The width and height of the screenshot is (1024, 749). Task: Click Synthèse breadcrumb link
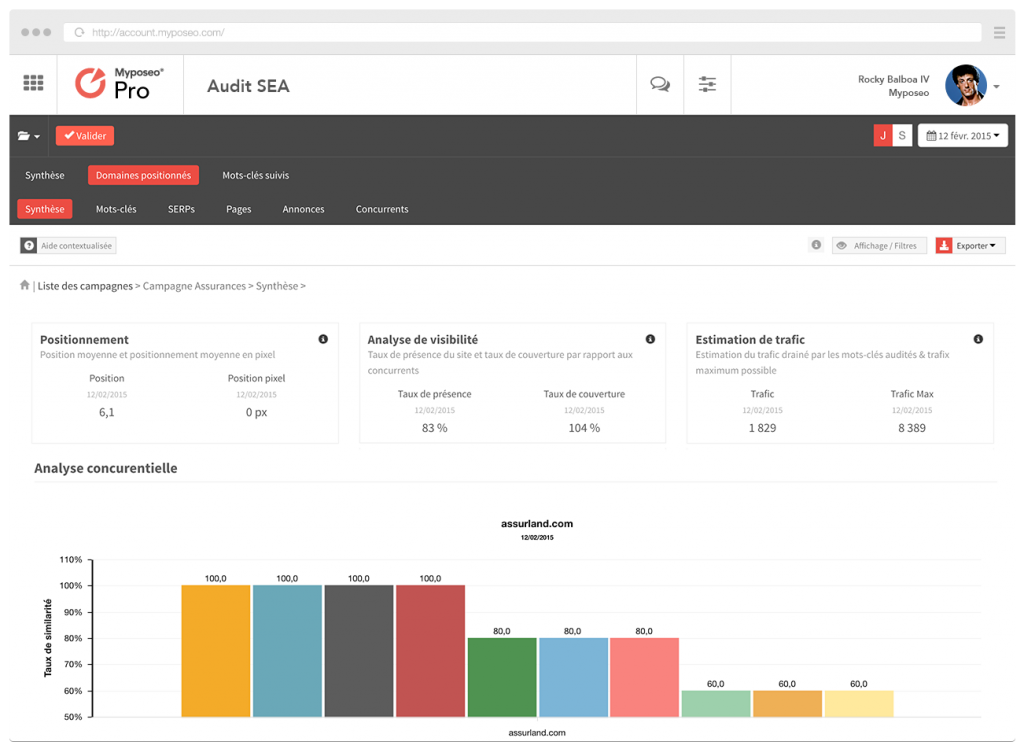[277, 286]
